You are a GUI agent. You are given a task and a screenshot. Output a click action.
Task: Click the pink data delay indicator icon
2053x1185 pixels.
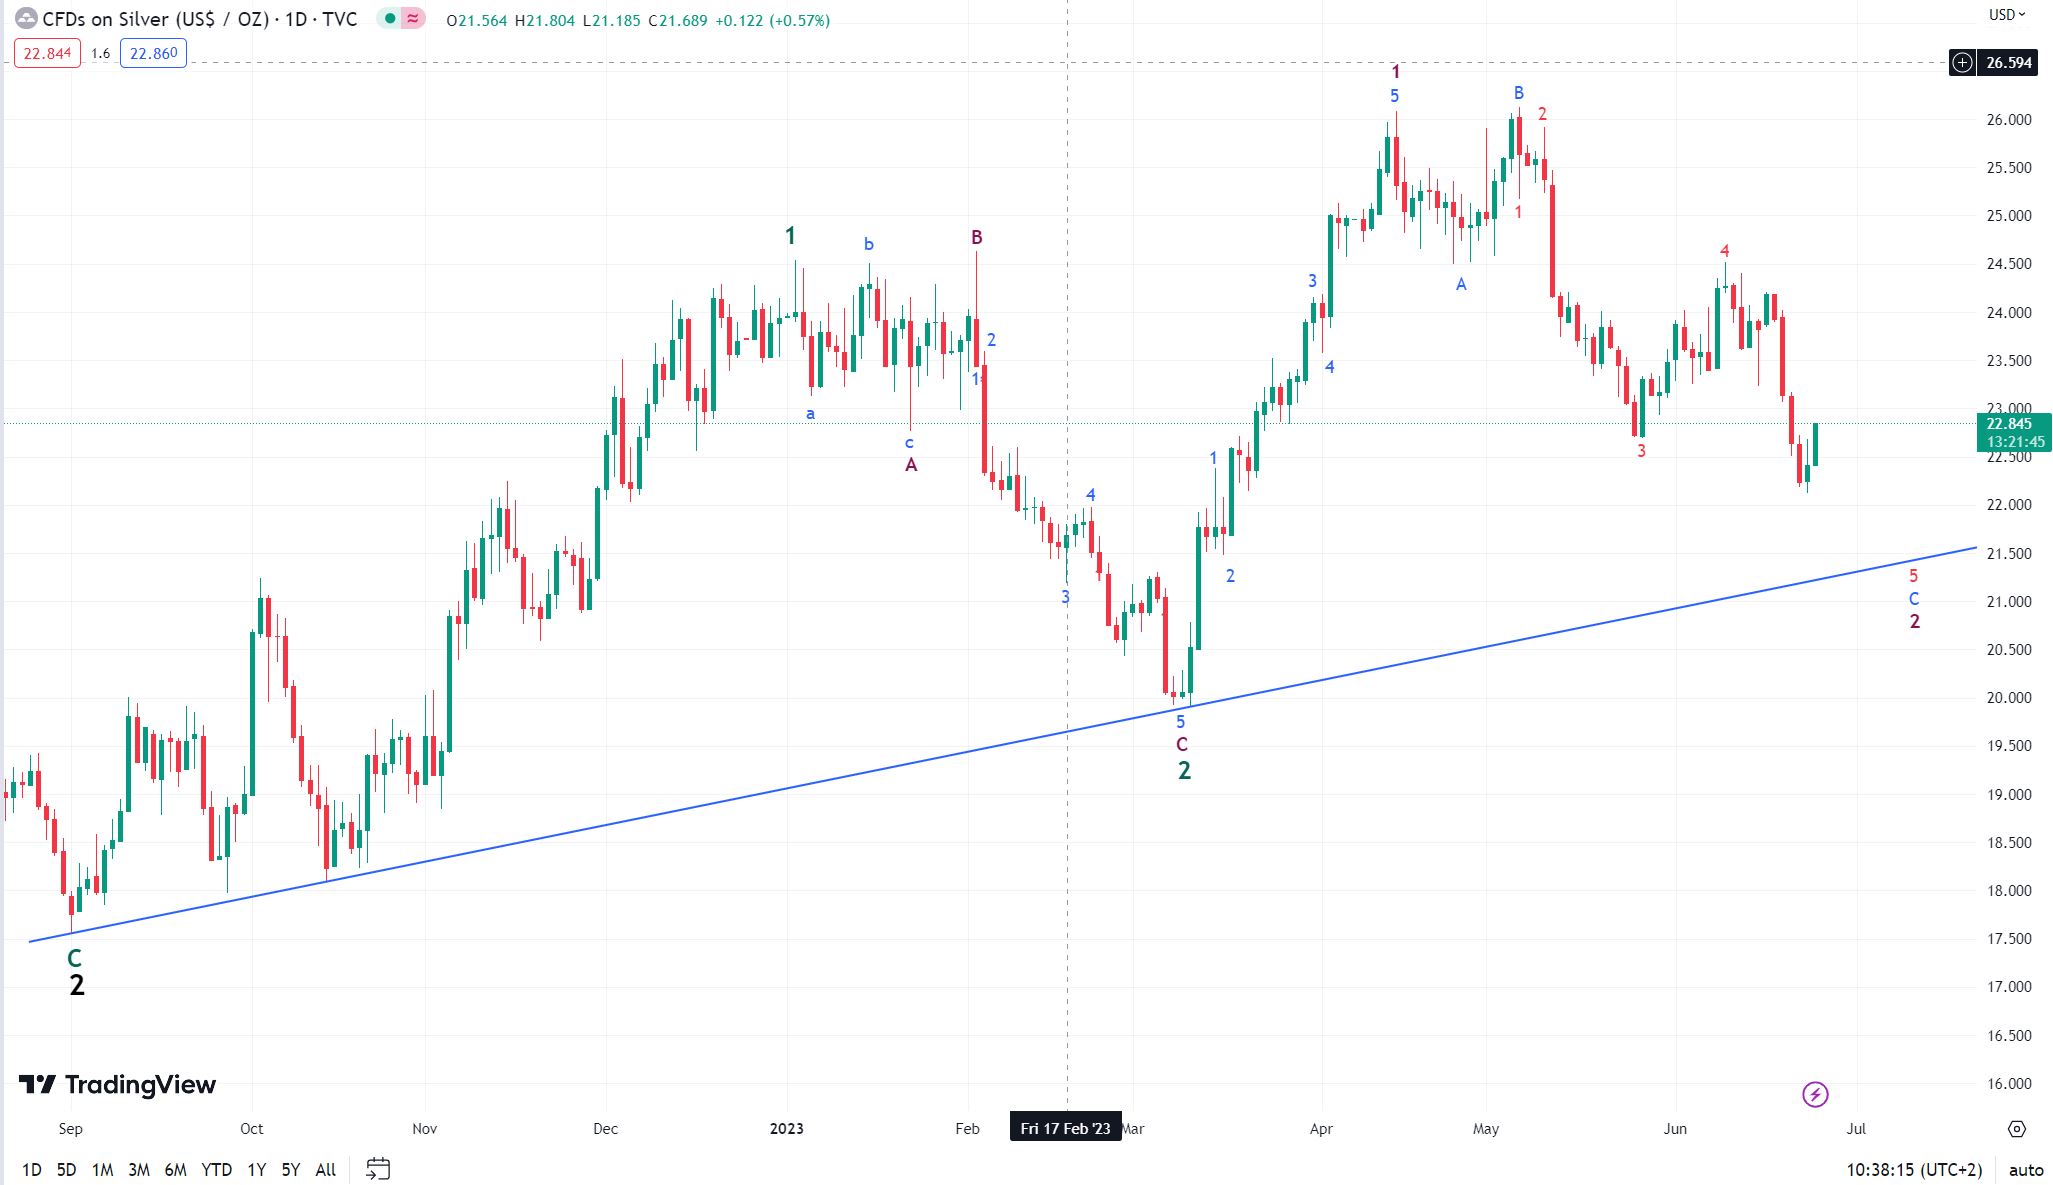413,19
